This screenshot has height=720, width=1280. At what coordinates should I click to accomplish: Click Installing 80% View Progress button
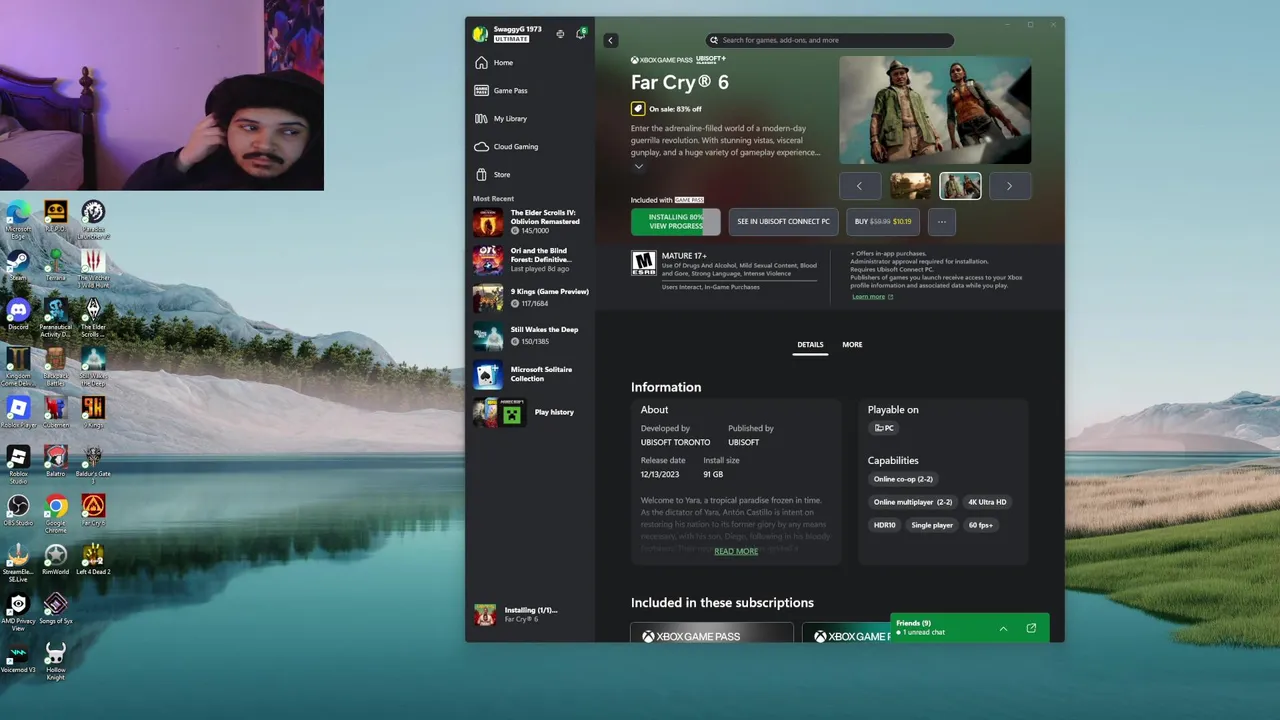point(676,222)
